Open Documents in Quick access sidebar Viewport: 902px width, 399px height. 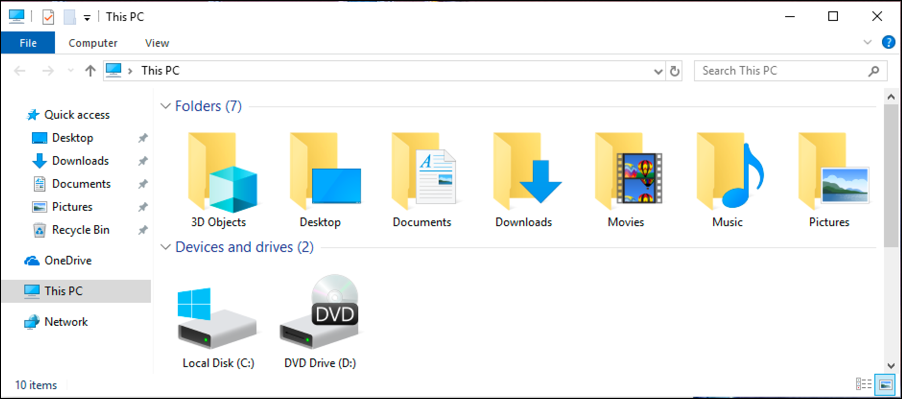(x=71, y=184)
